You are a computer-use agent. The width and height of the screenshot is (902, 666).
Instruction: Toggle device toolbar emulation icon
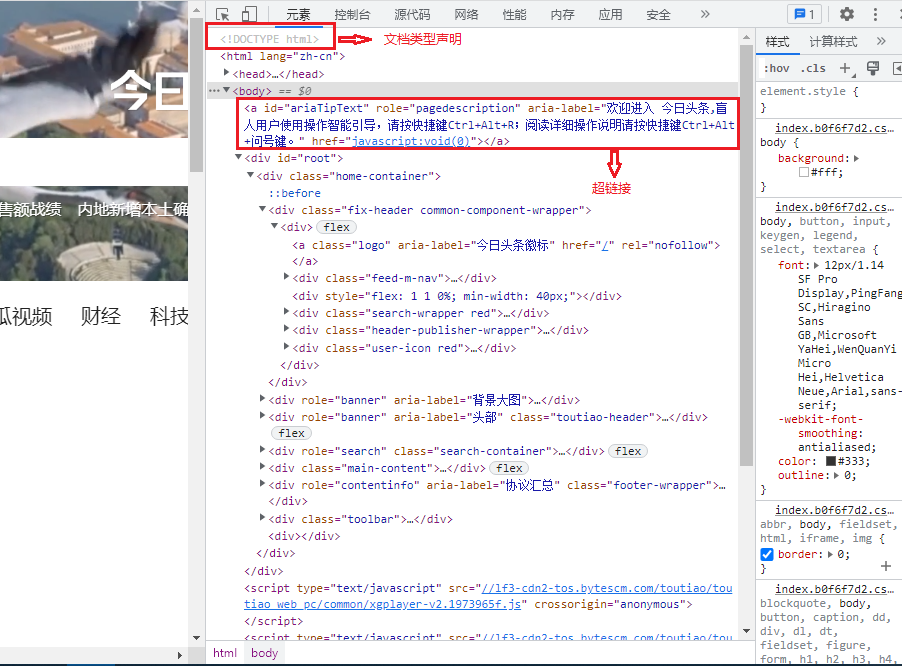(x=249, y=14)
